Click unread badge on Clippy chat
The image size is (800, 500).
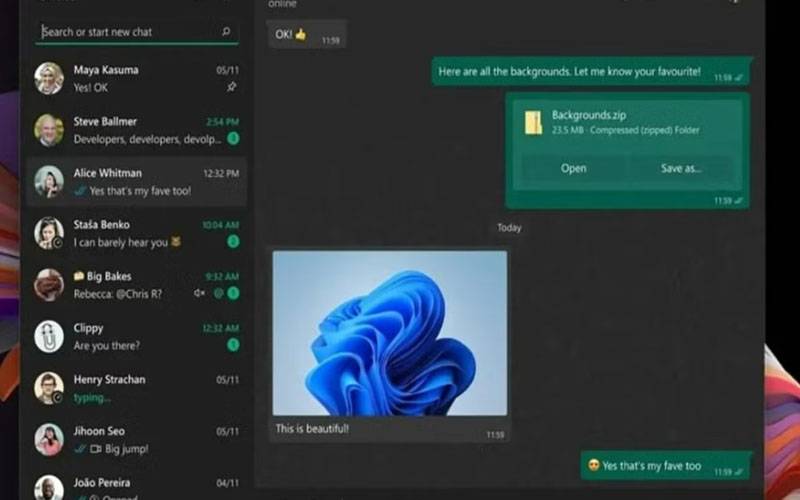click(233, 345)
